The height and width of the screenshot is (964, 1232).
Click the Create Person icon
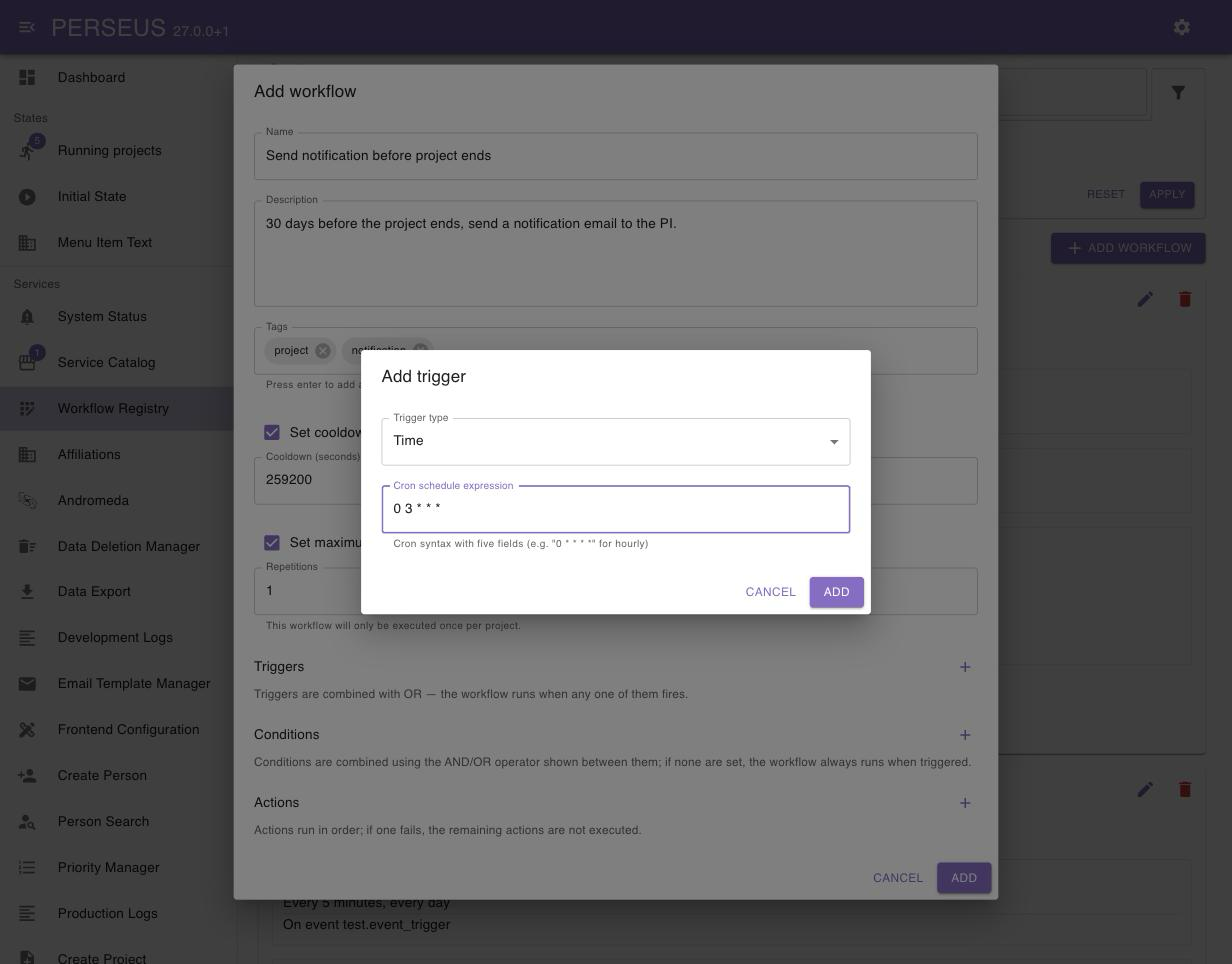27,776
